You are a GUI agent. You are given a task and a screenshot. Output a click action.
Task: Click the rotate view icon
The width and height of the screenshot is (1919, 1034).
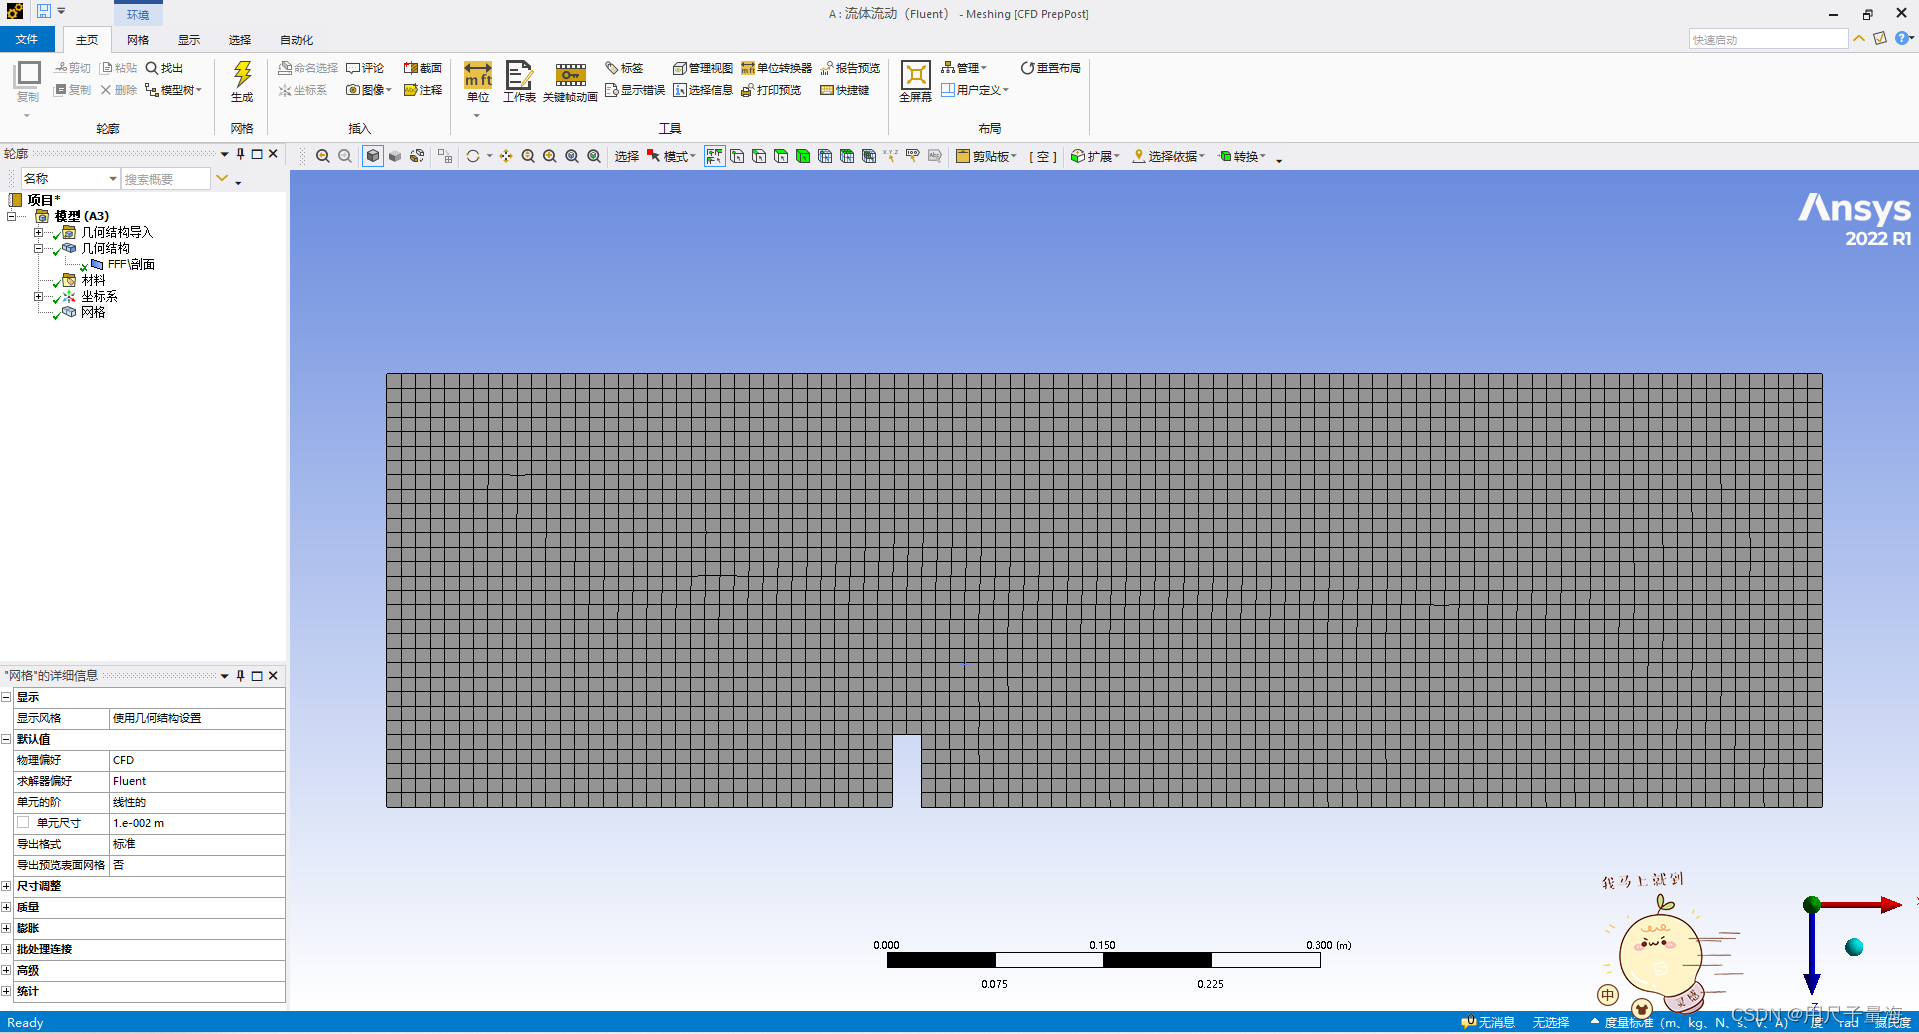473,156
